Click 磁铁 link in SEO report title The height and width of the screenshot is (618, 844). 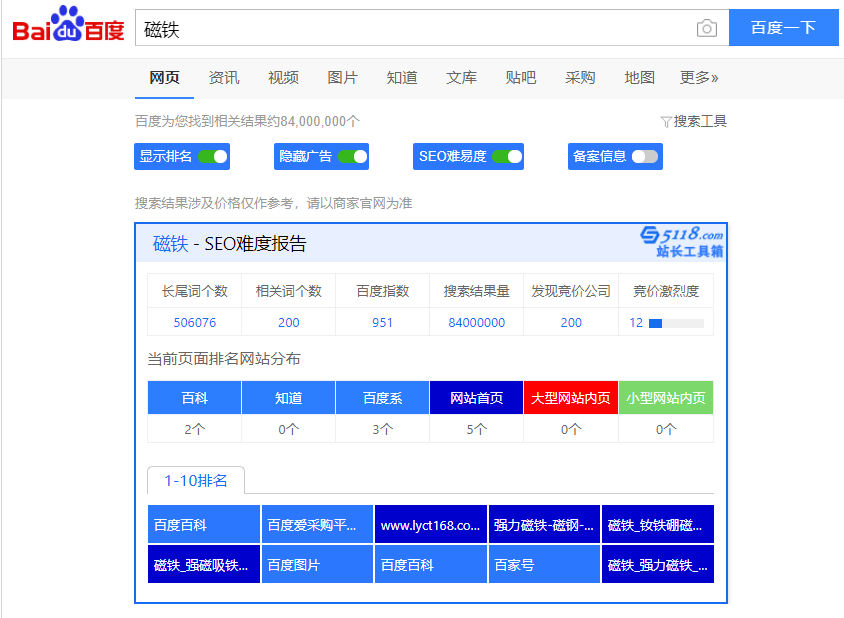tap(171, 244)
